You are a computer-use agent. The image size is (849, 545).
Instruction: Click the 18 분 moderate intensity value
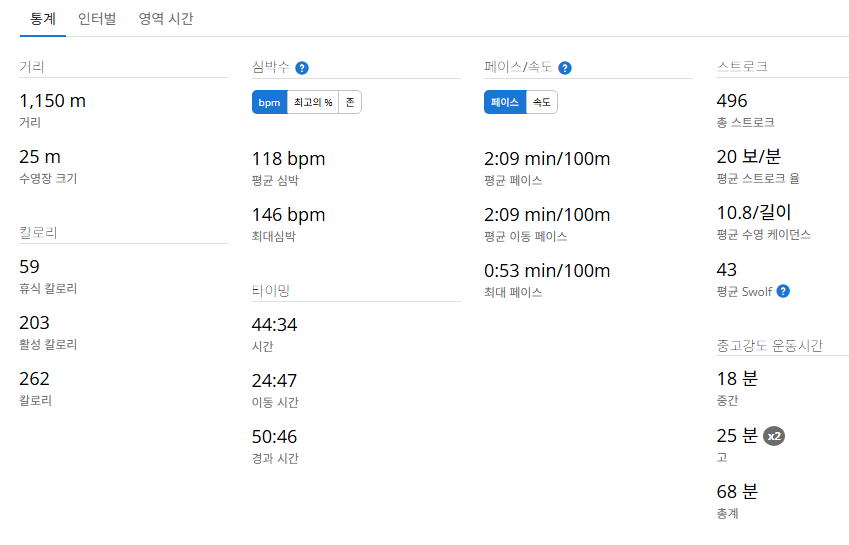[x=737, y=379]
